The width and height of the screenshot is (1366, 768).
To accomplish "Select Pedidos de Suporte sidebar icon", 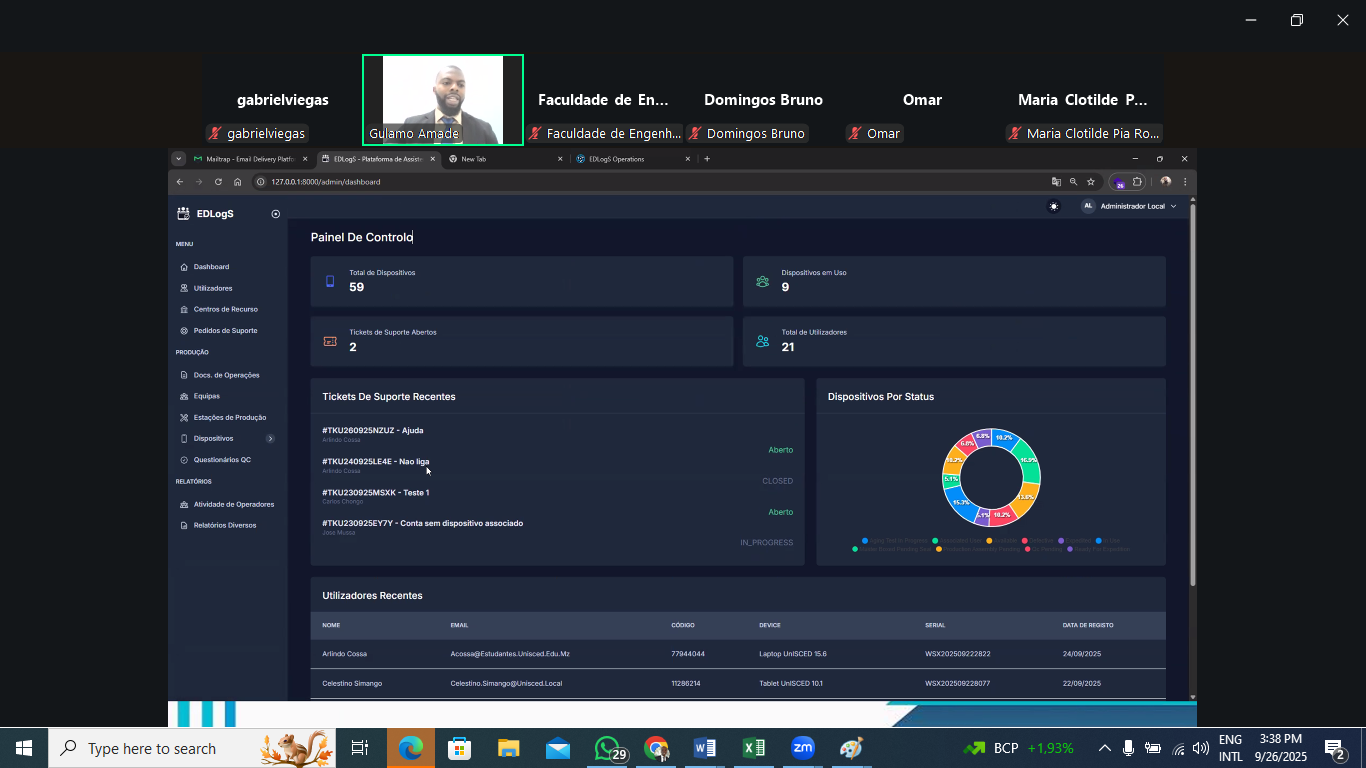I will coord(184,331).
